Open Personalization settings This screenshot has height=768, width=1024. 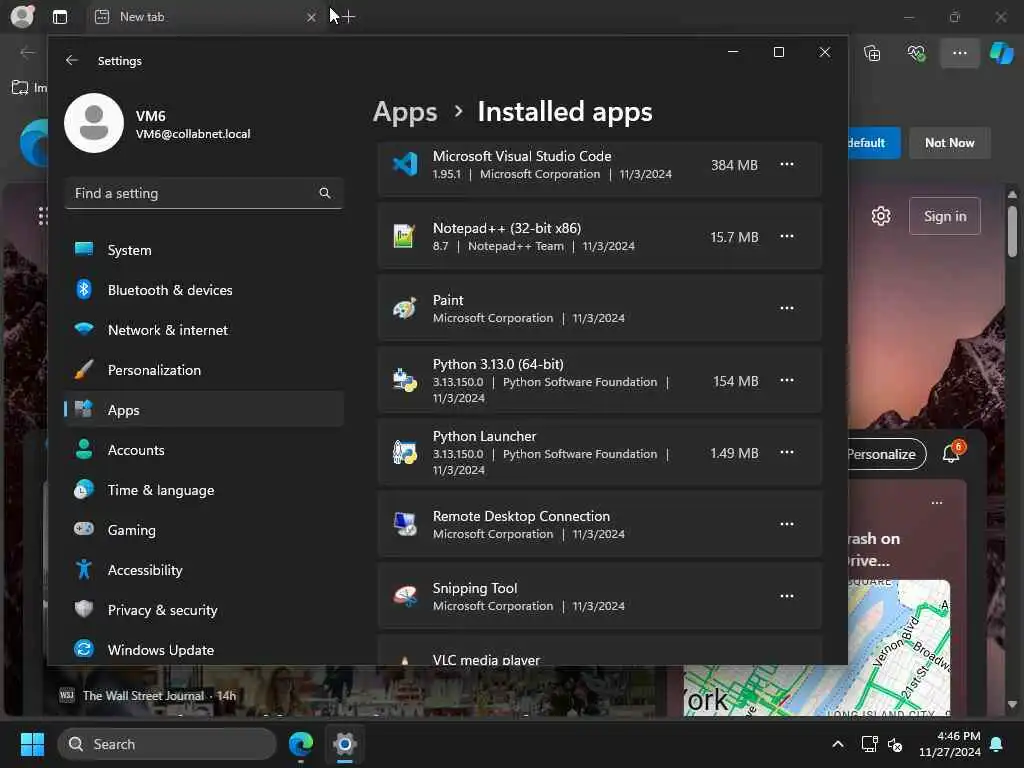click(204, 370)
